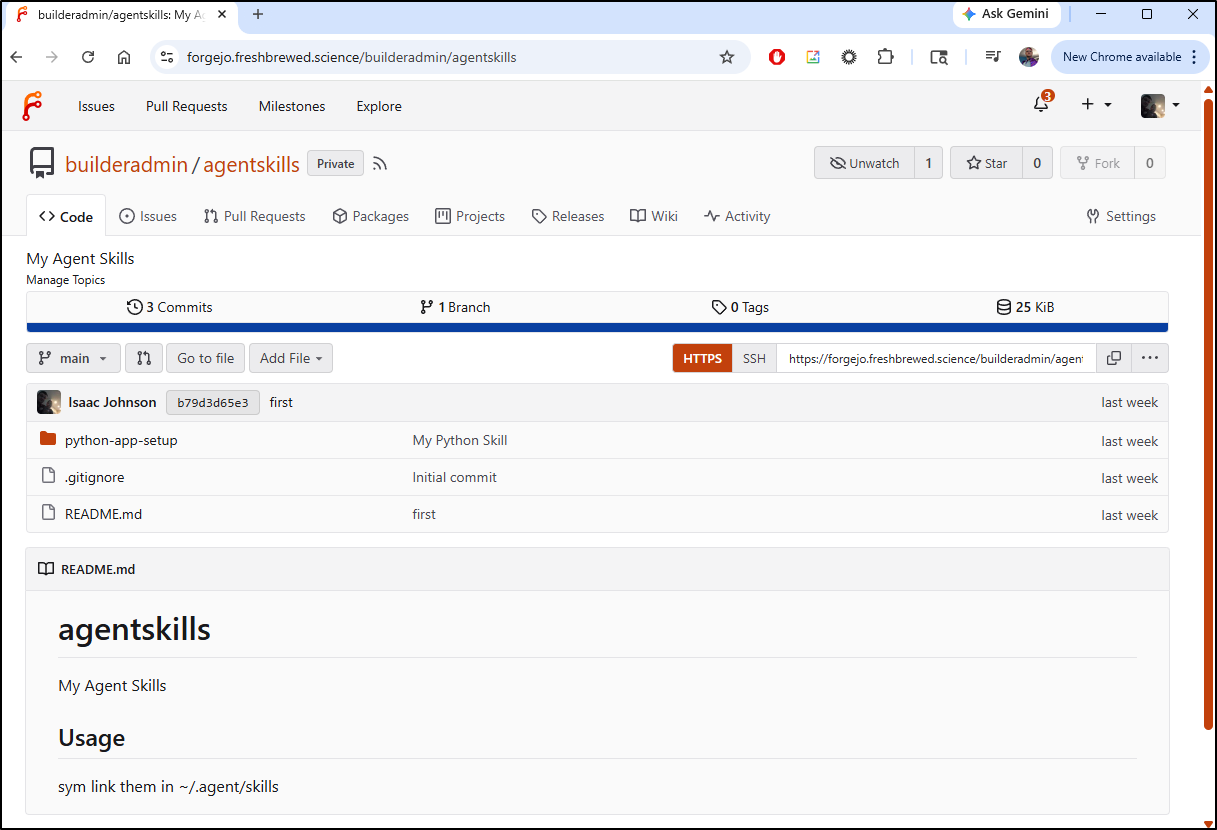Click the RSS feed icon

point(380,164)
